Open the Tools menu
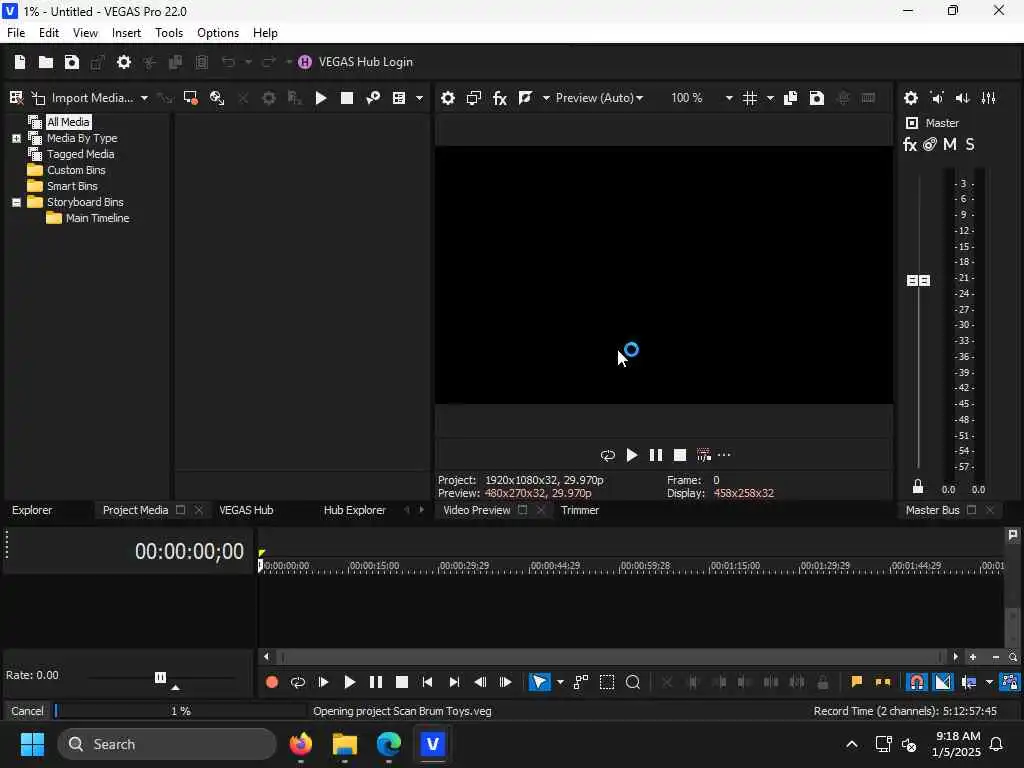Viewport: 1024px width, 768px height. click(168, 33)
